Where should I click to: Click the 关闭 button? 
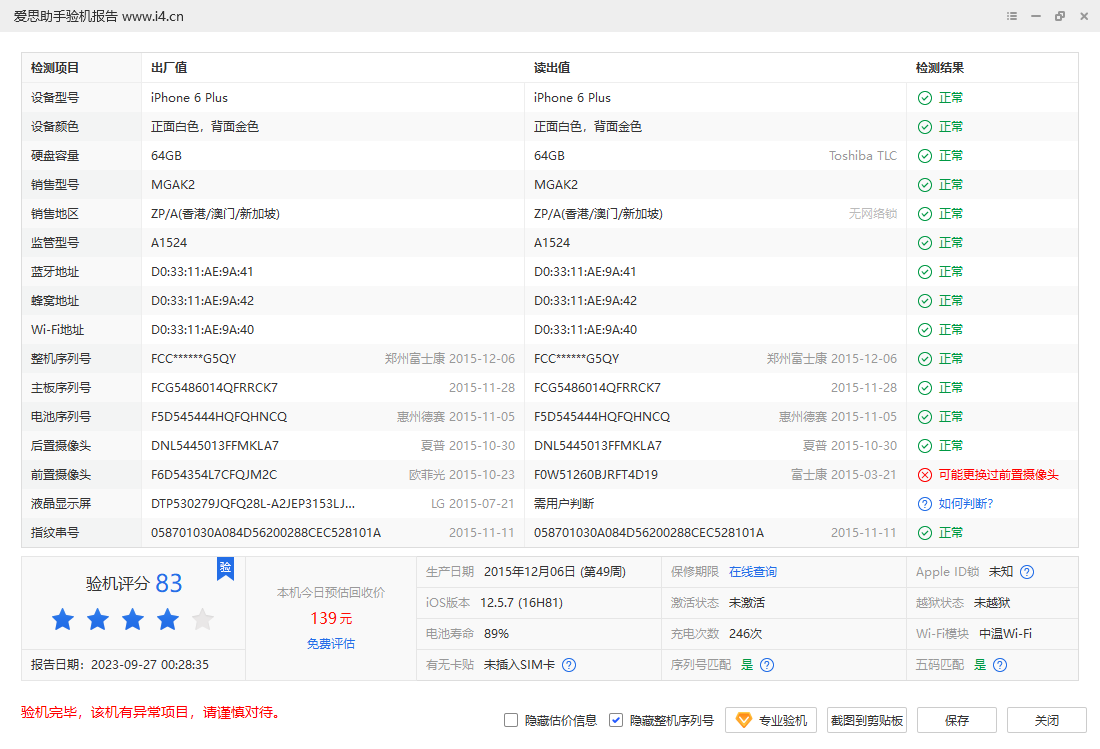coord(1047,720)
